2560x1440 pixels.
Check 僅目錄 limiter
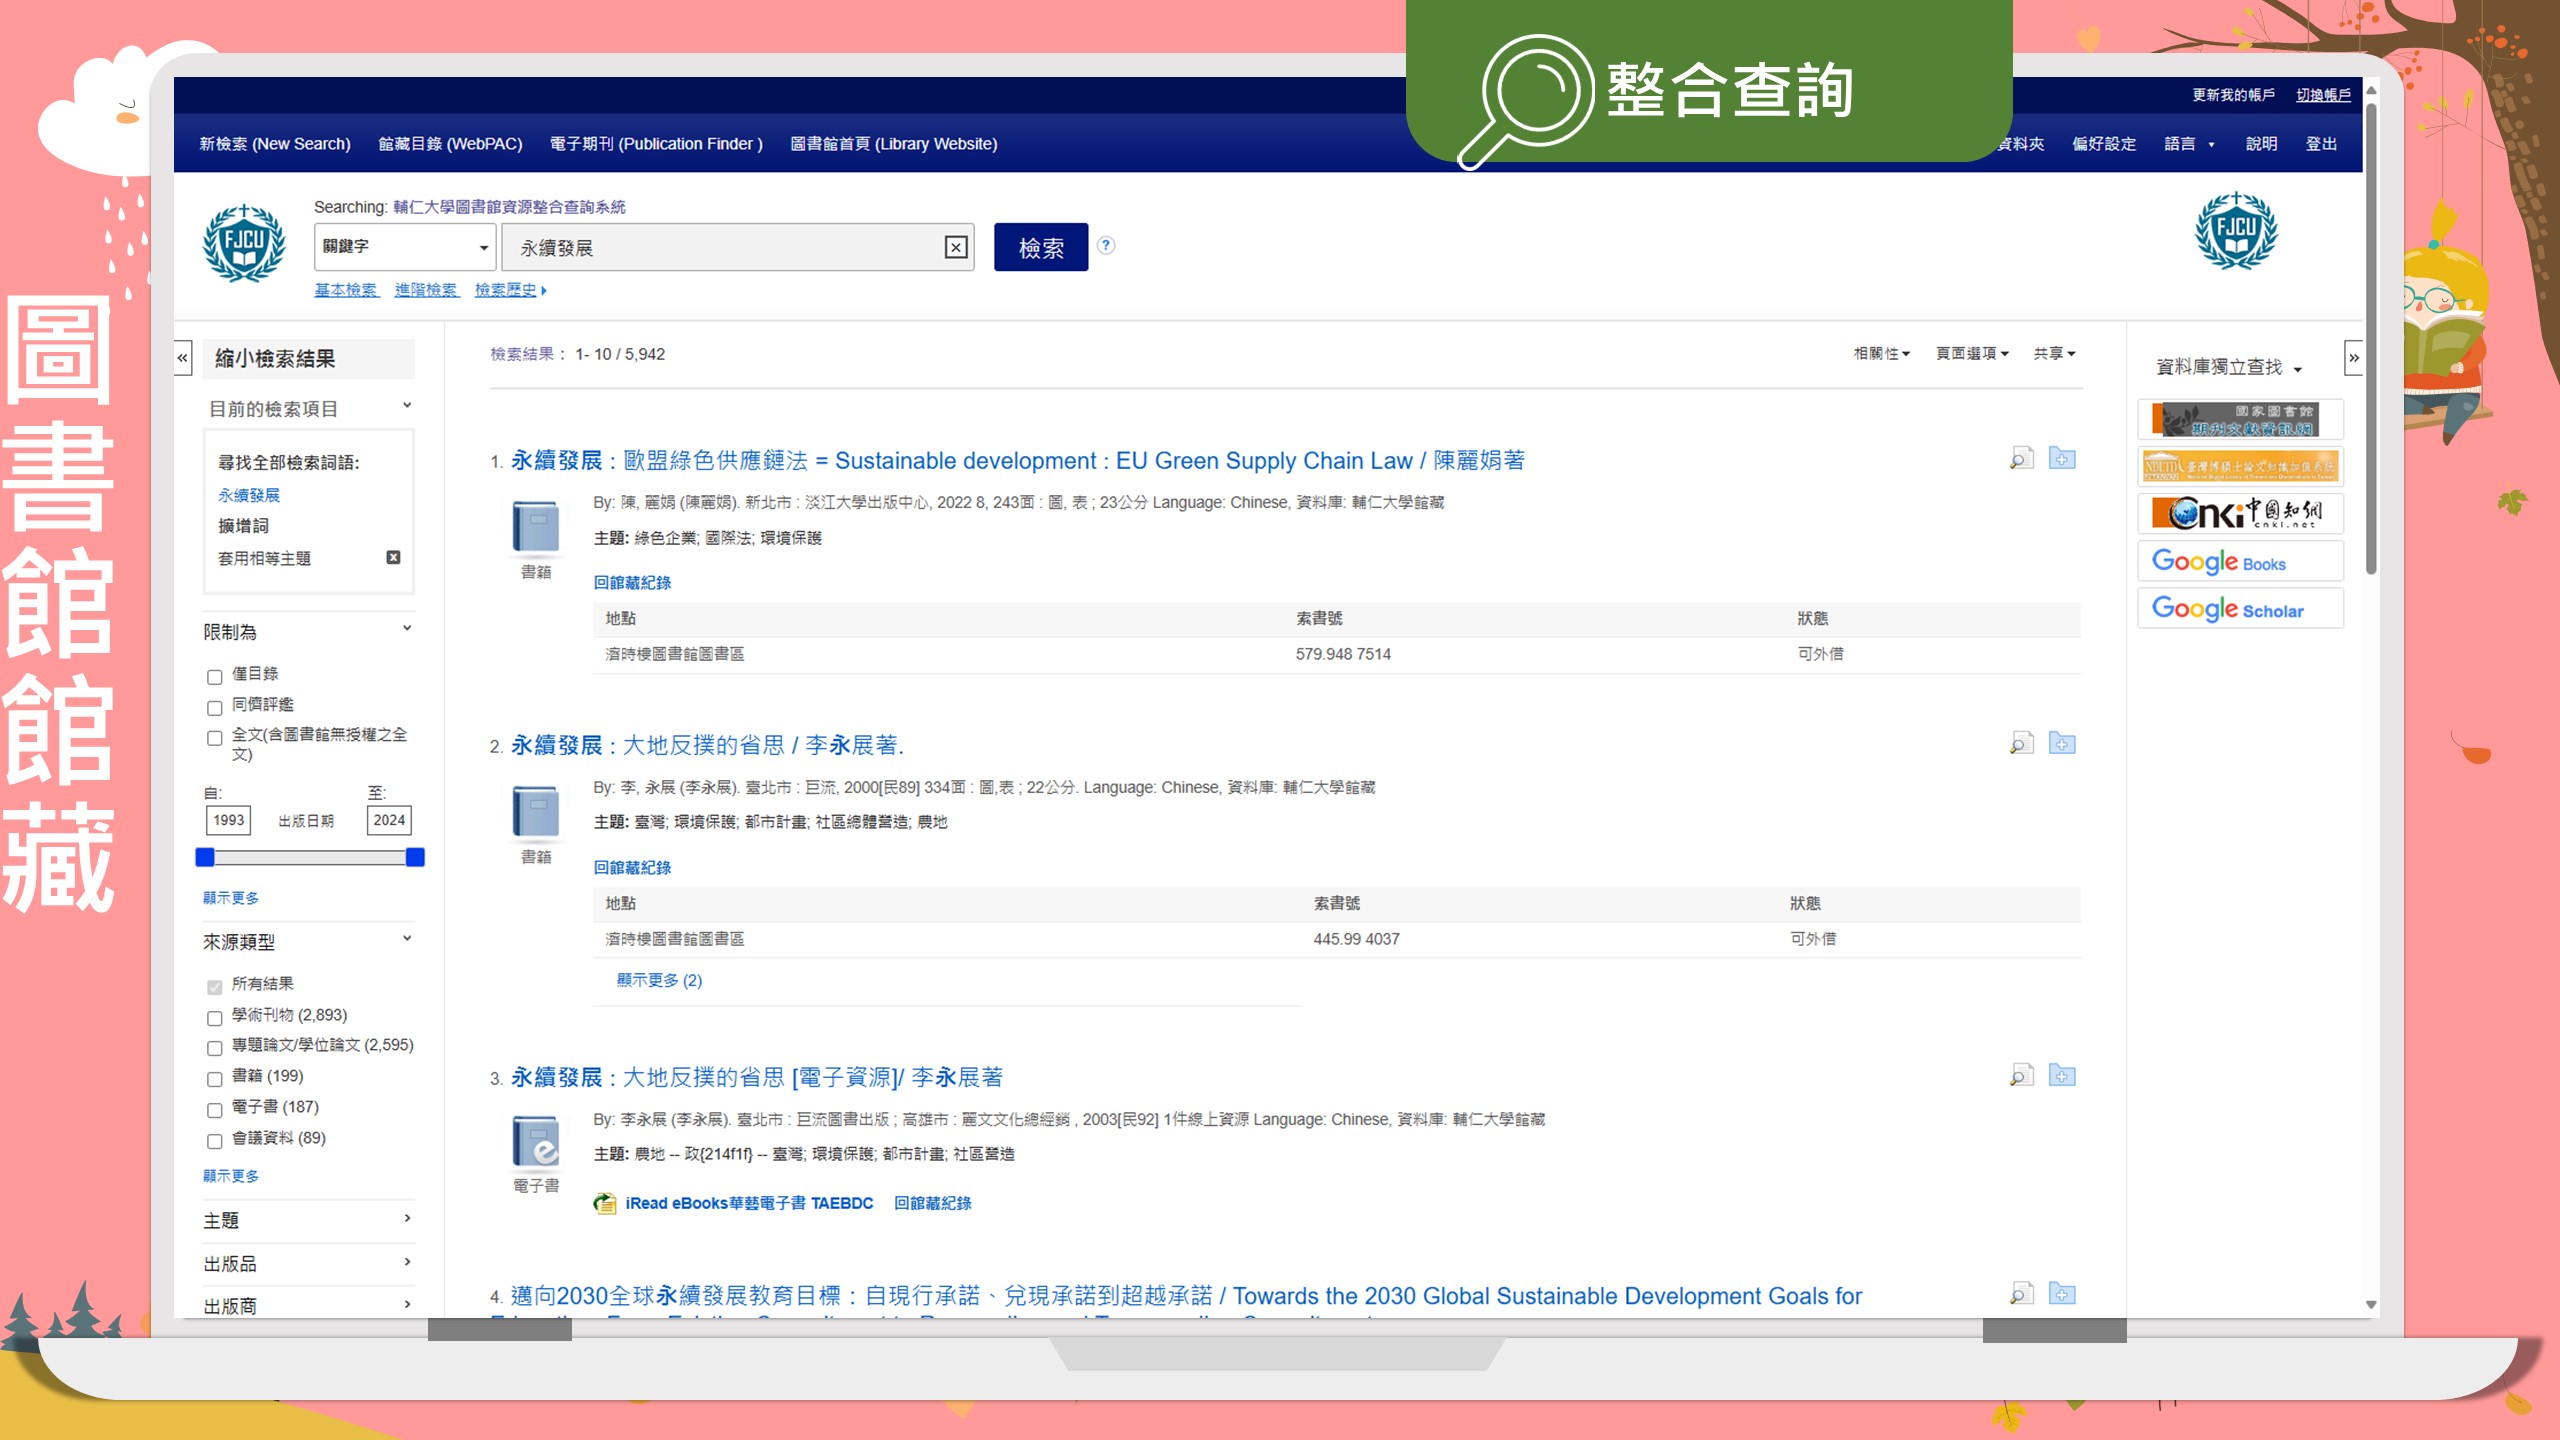pos(214,677)
